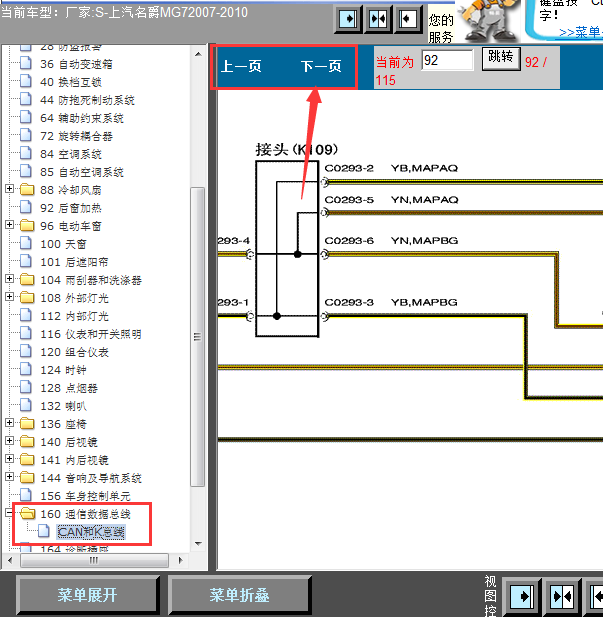
Task: Click the folder icon of 136 座椅
Action: [27, 423]
